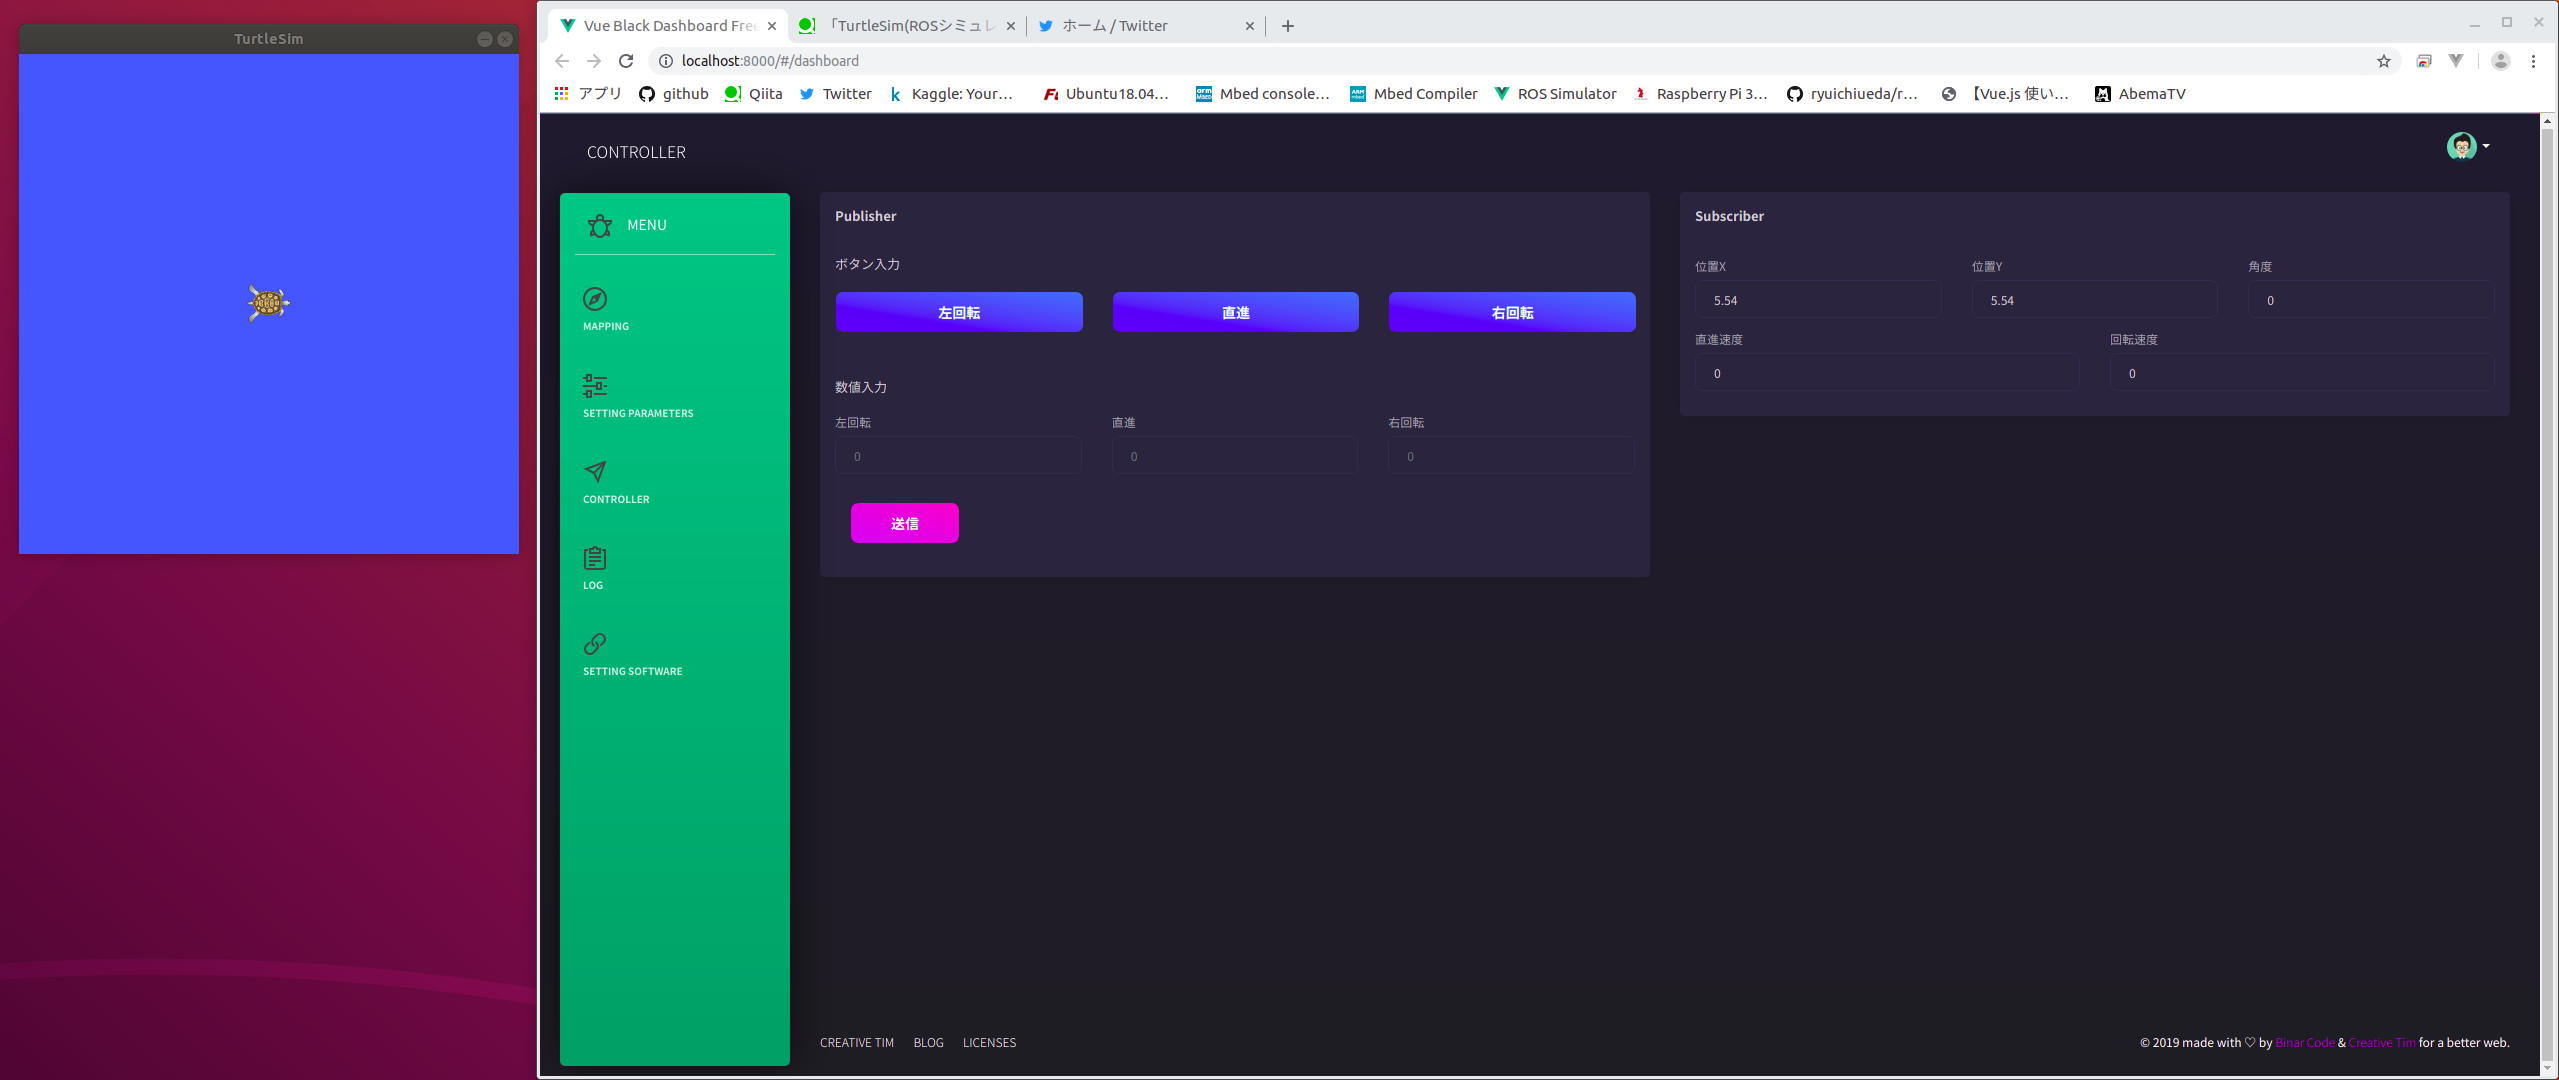The image size is (2559, 1080).
Task: Click the LICENSES footer link
Action: pos(989,1042)
